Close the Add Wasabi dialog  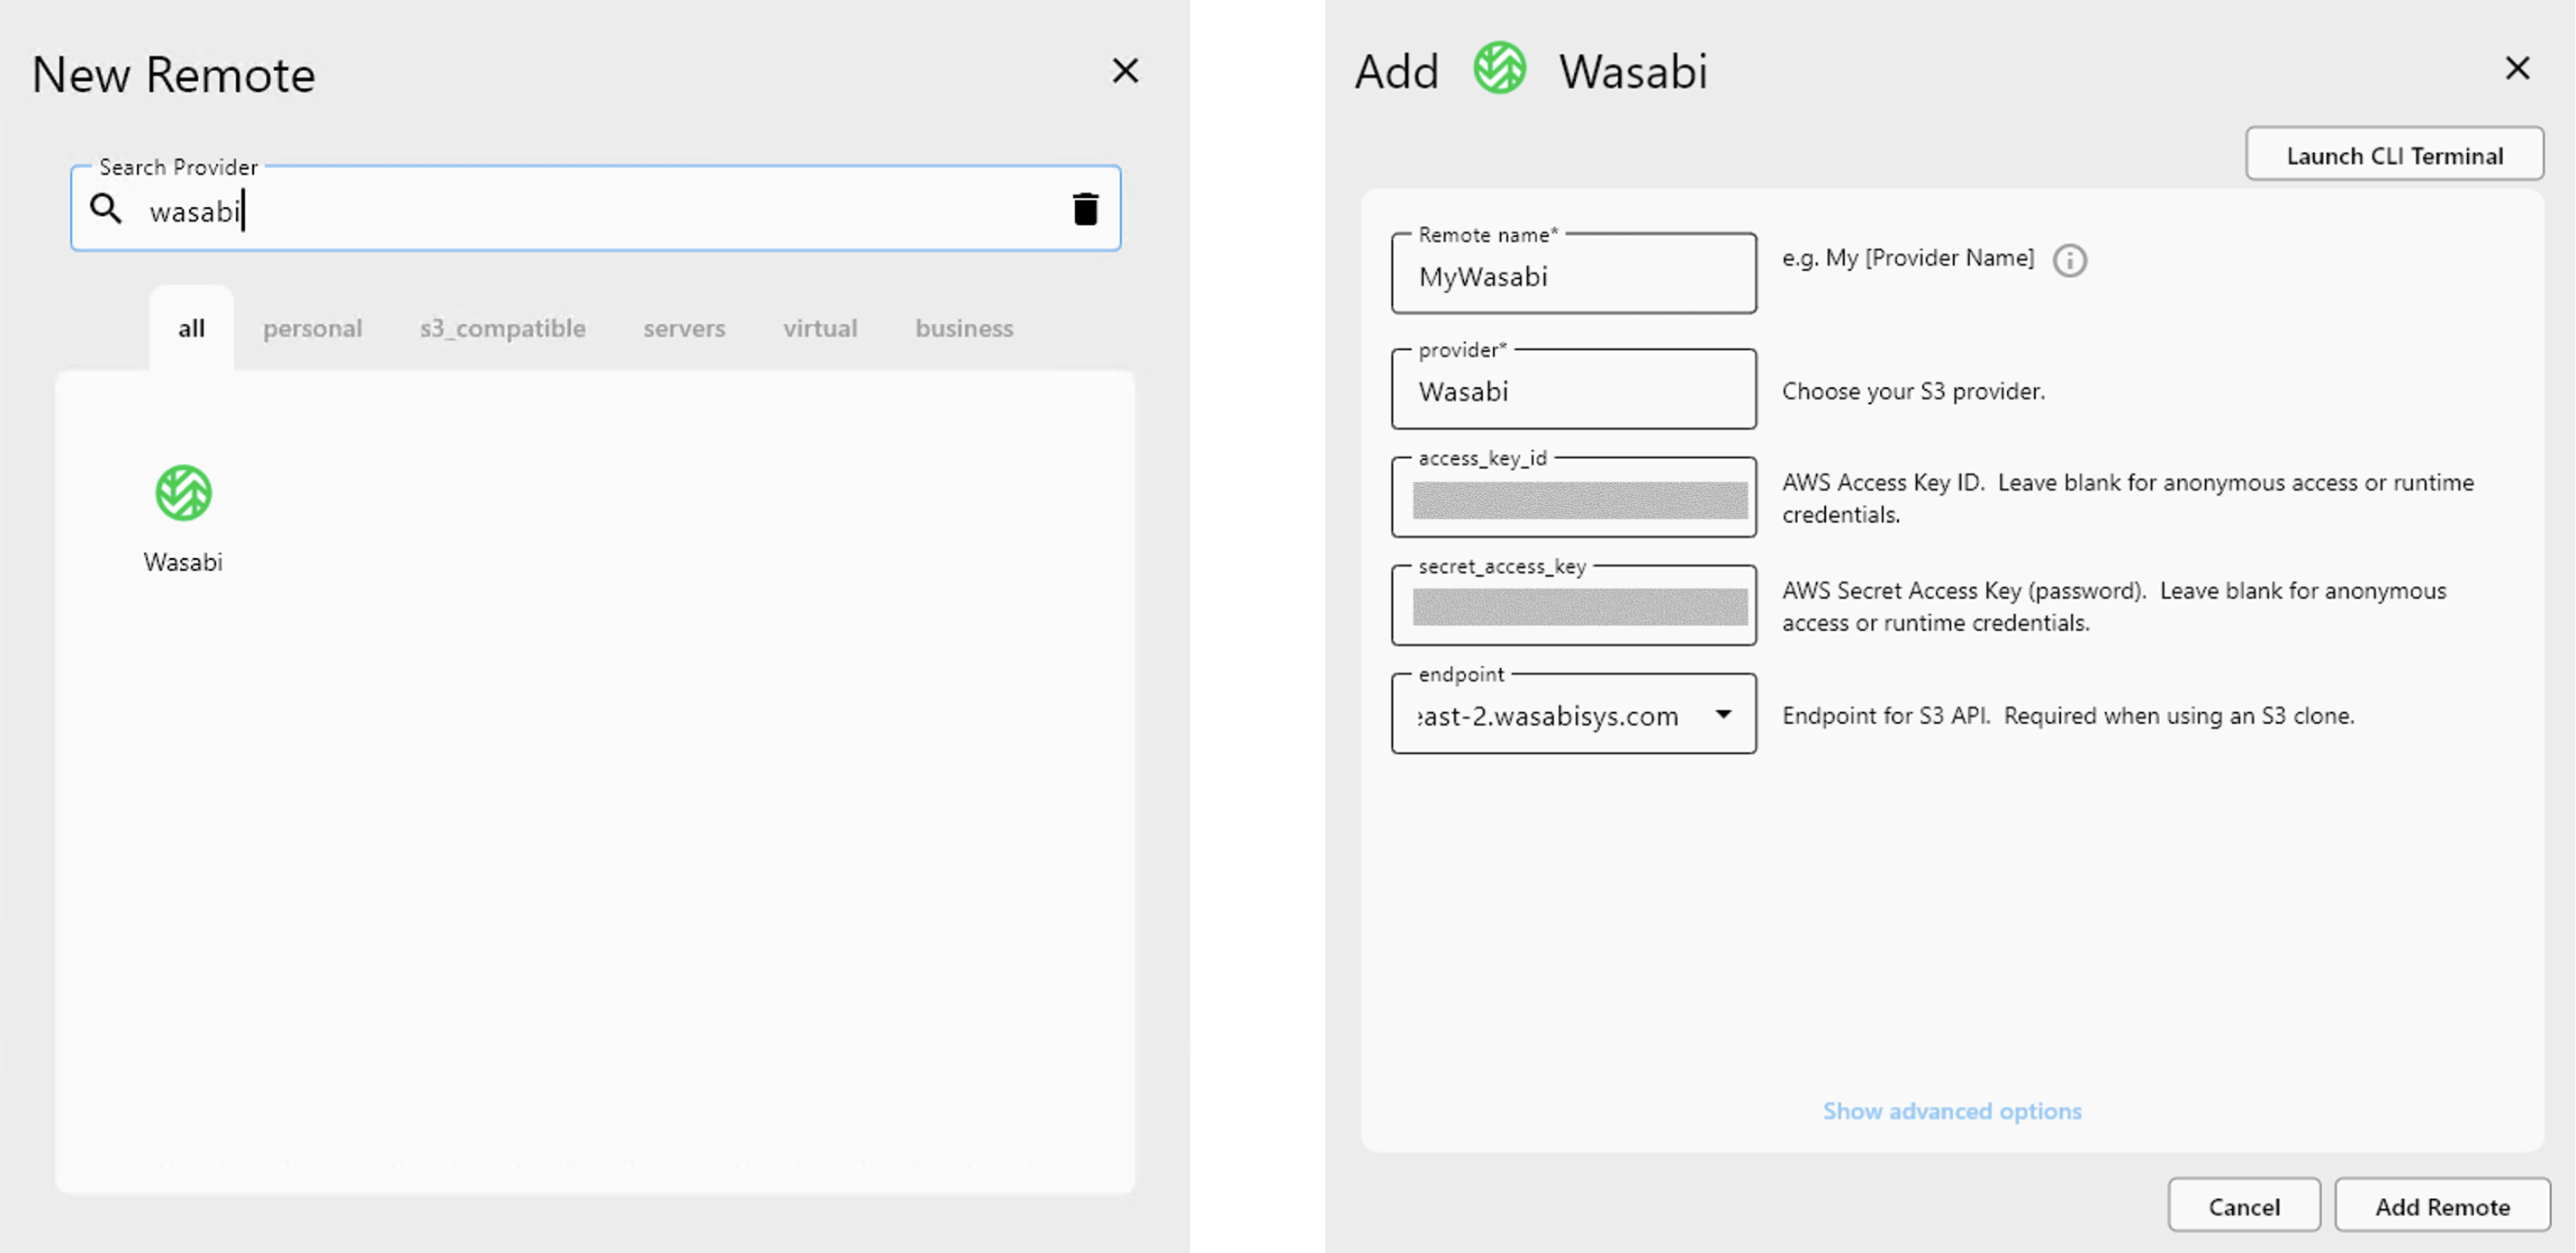pos(2517,68)
